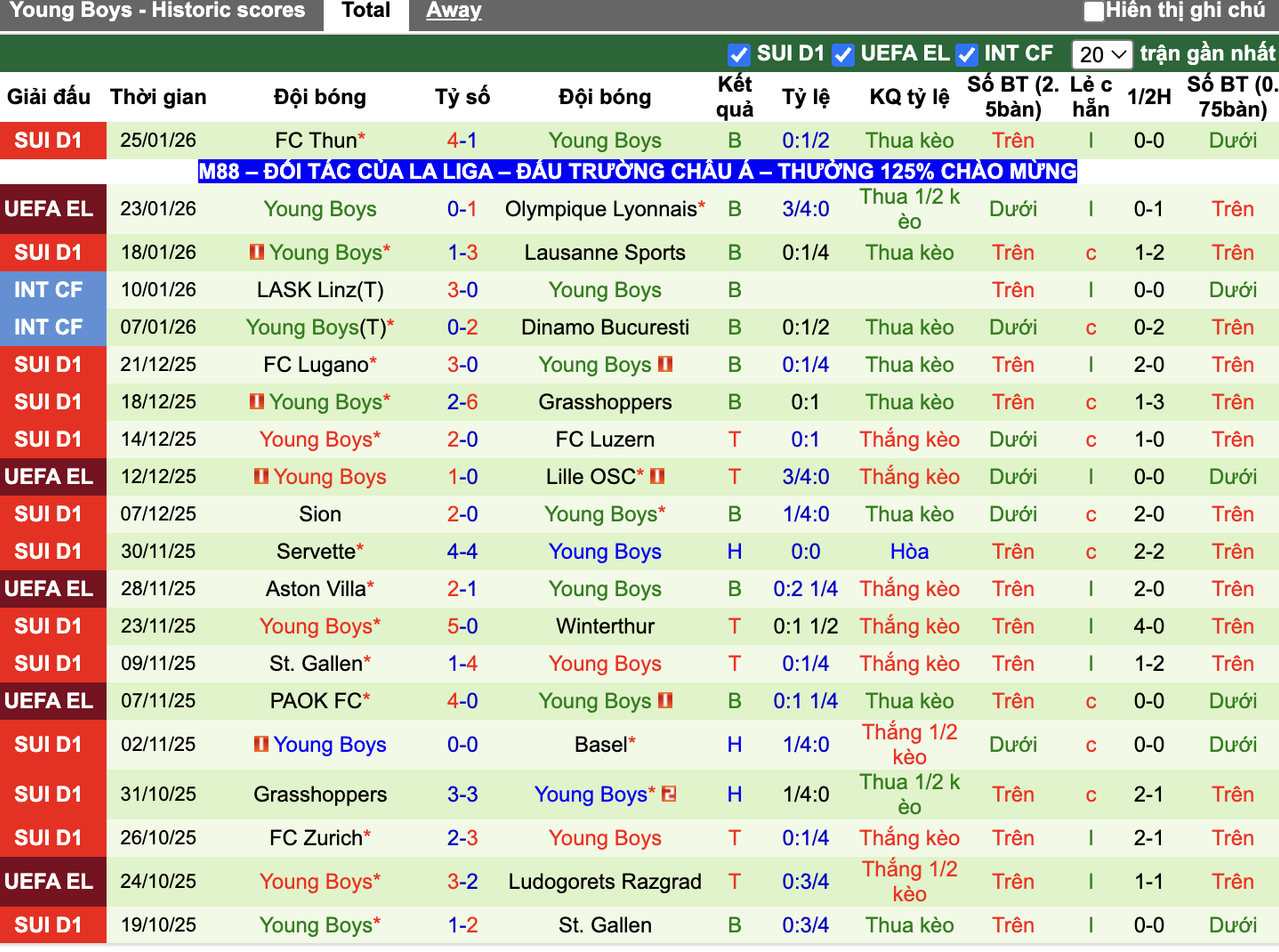Click card icon after Lille OSC team name
The height and width of the screenshot is (952, 1279).
coord(657,477)
